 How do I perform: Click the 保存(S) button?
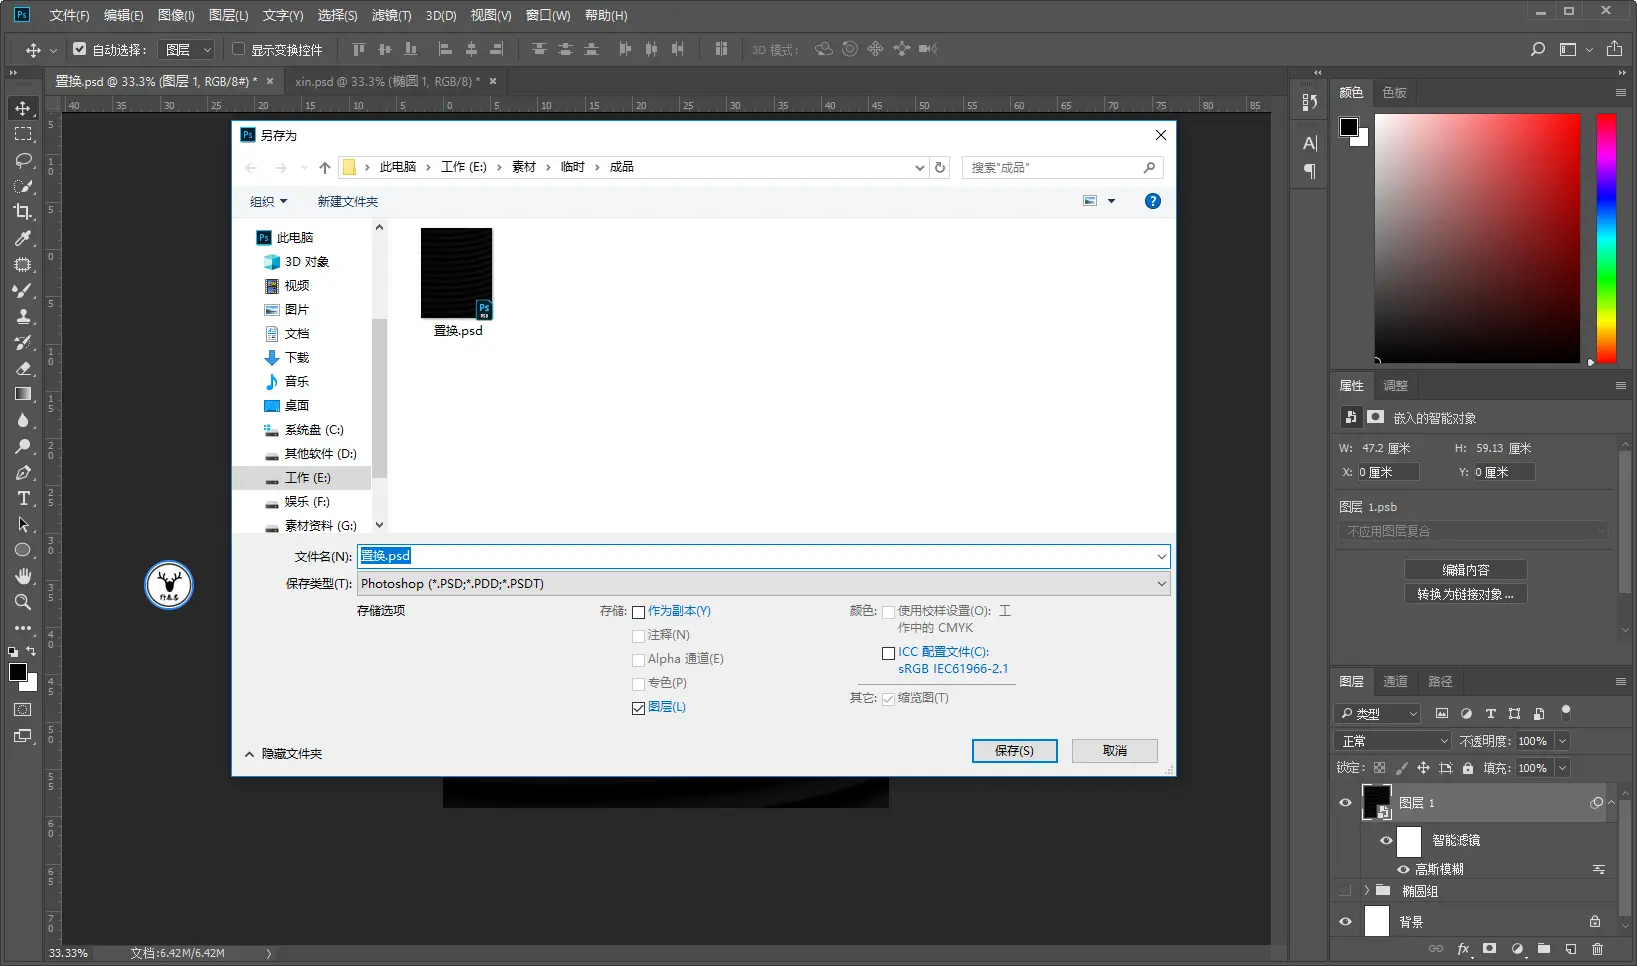point(1014,751)
